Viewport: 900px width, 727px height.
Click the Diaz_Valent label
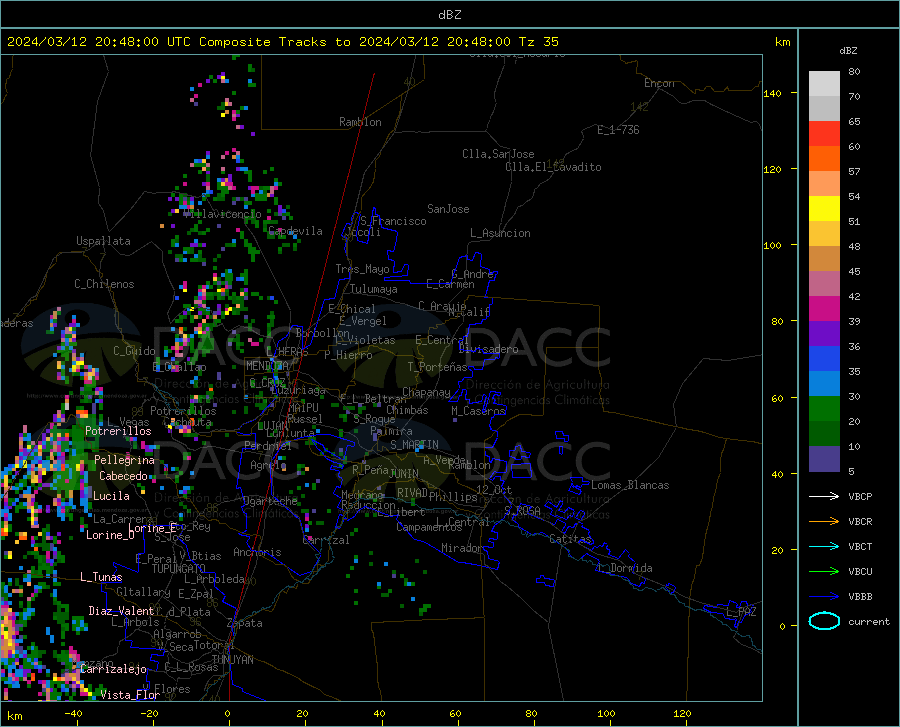(x=121, y=611)
